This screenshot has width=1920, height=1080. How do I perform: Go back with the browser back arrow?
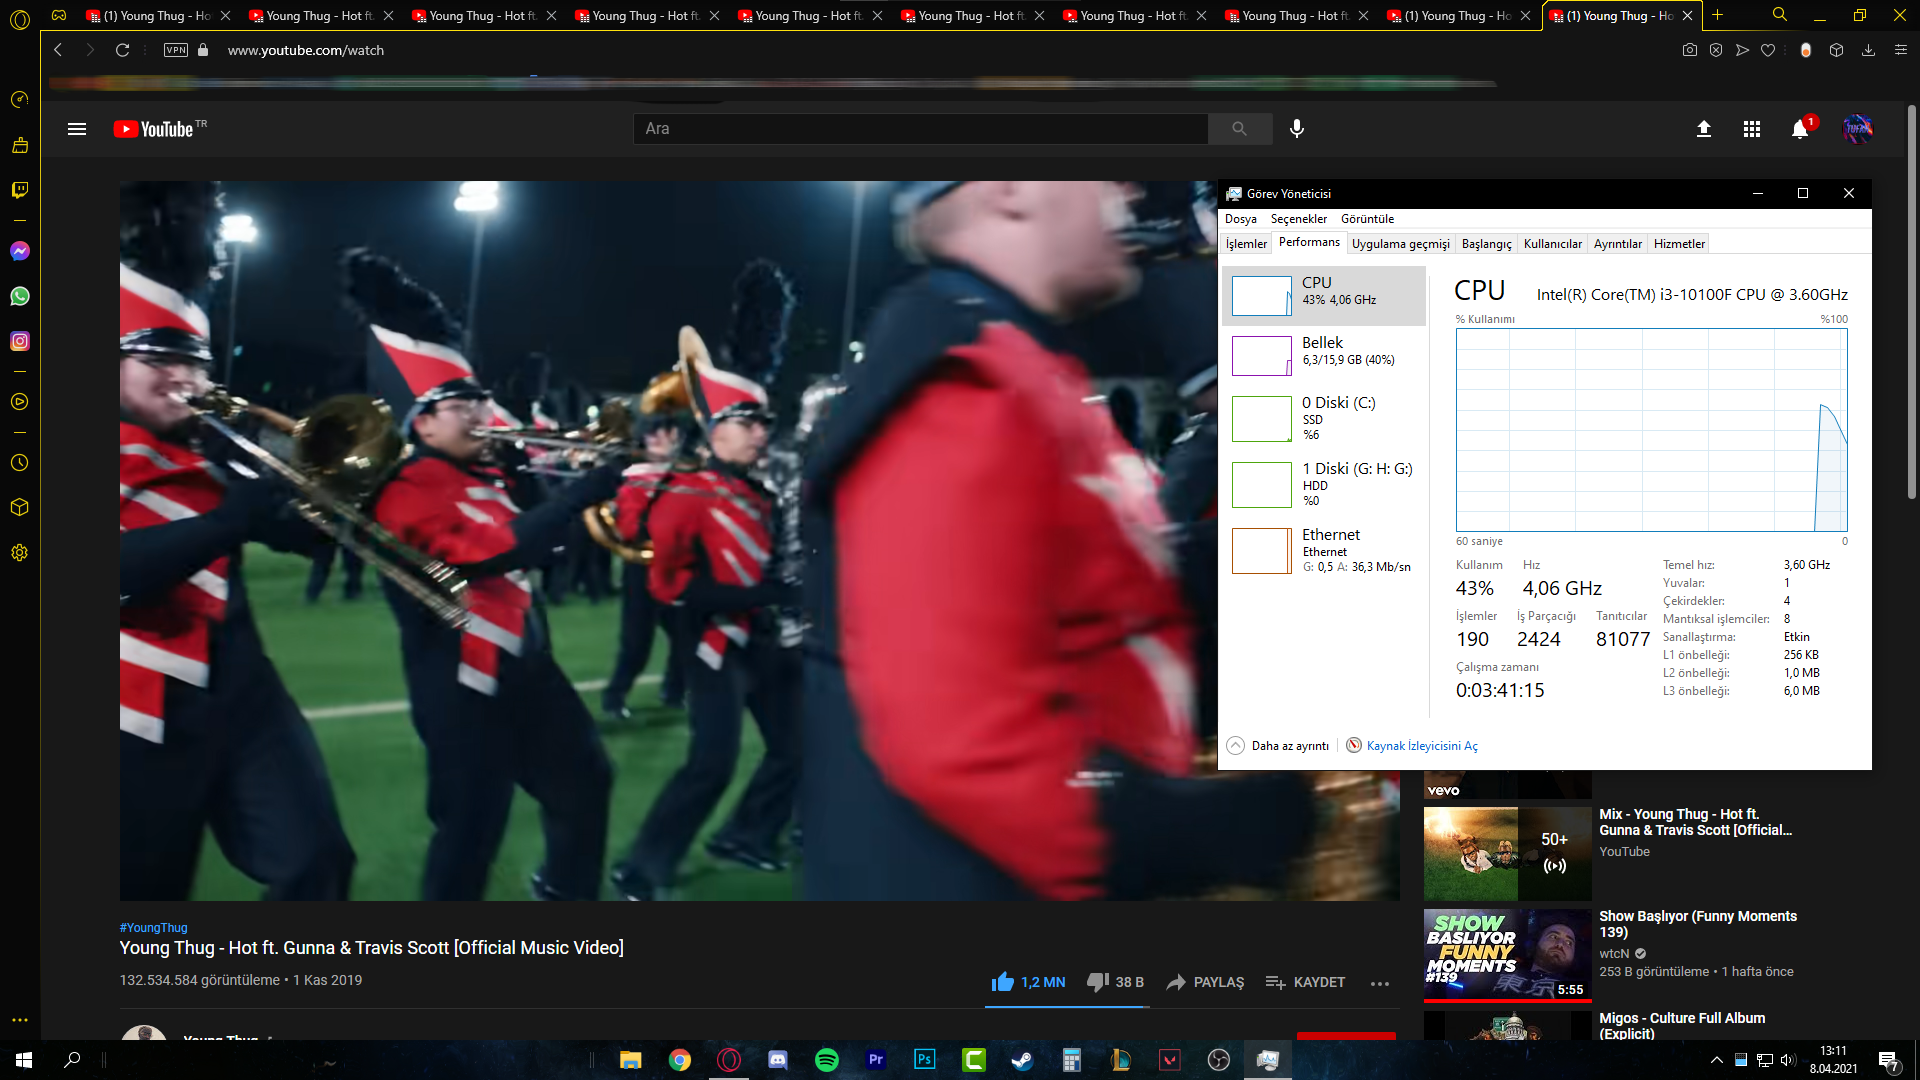coord(58,50)
